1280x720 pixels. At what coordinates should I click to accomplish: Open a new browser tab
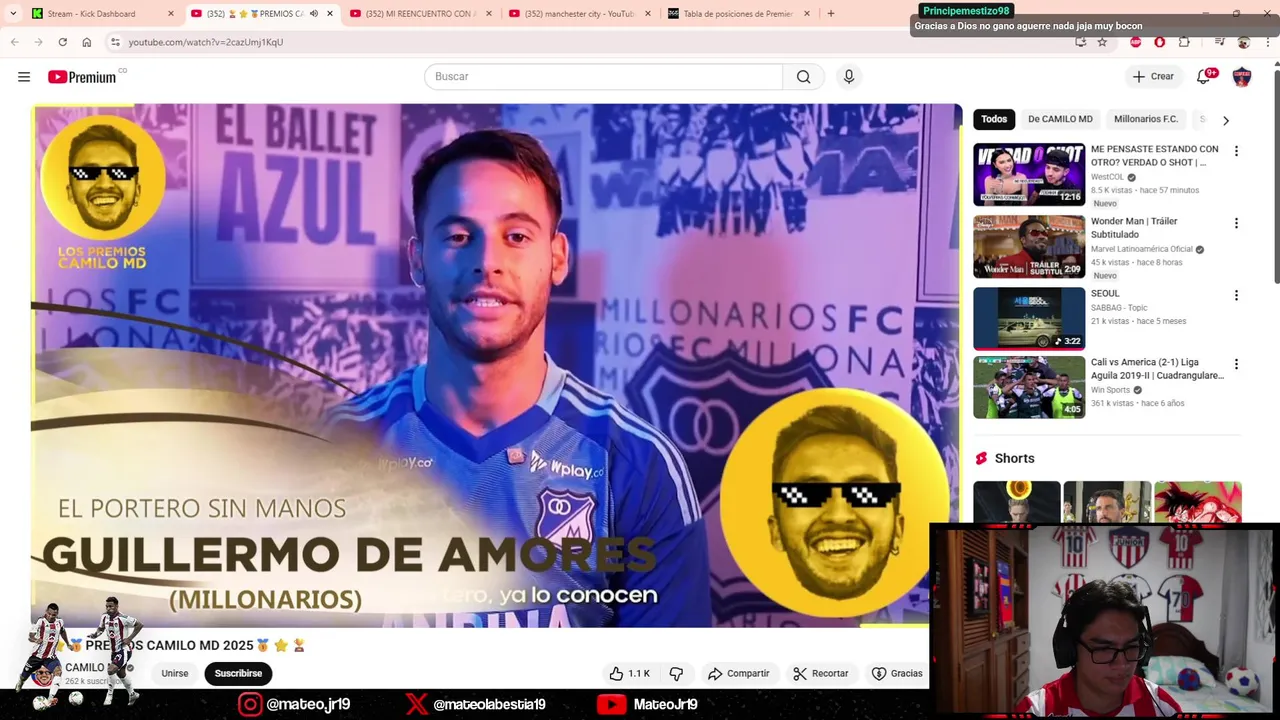pyautogui.click(x=831, y=14)
